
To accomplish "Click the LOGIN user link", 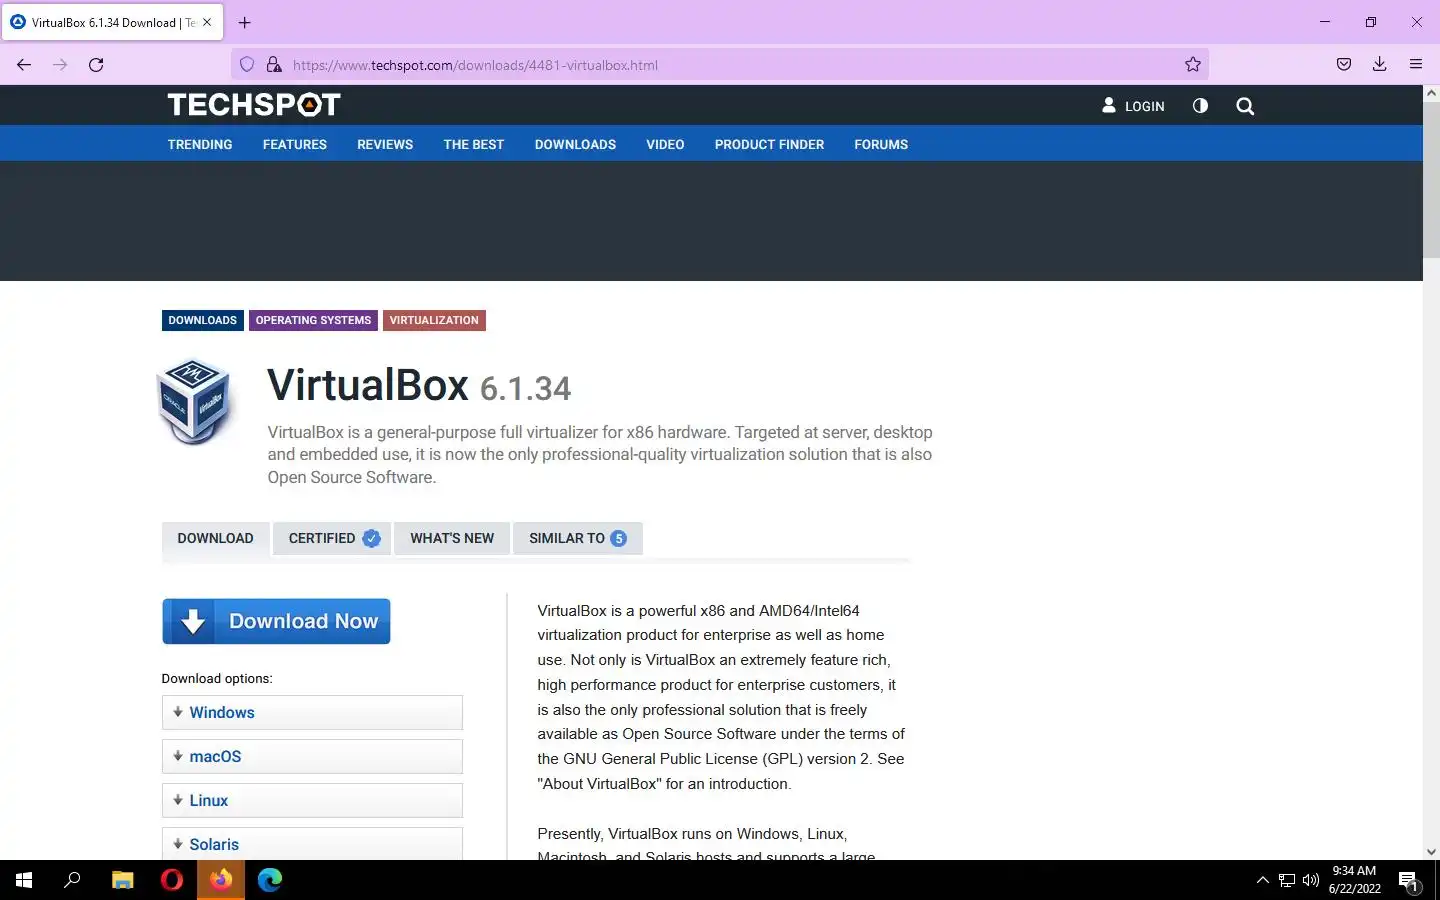I will tap(1133, 106).
